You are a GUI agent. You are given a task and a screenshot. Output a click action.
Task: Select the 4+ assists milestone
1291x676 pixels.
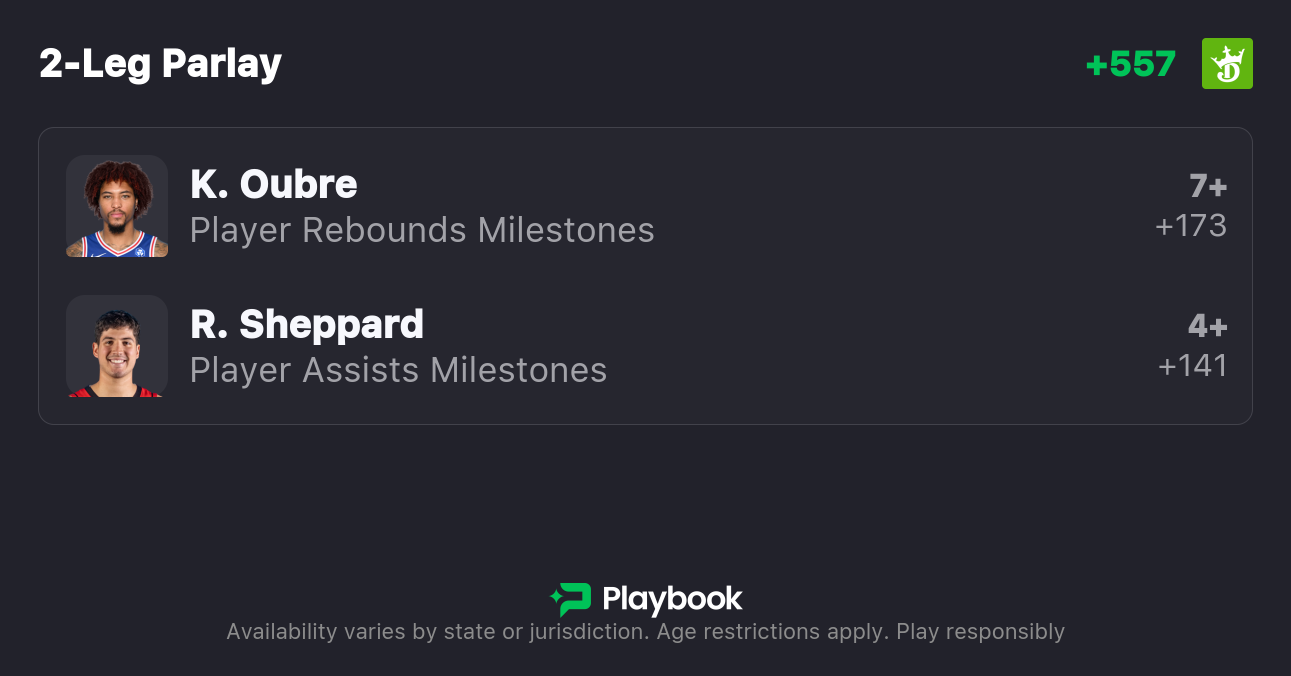click(1207, 326)
